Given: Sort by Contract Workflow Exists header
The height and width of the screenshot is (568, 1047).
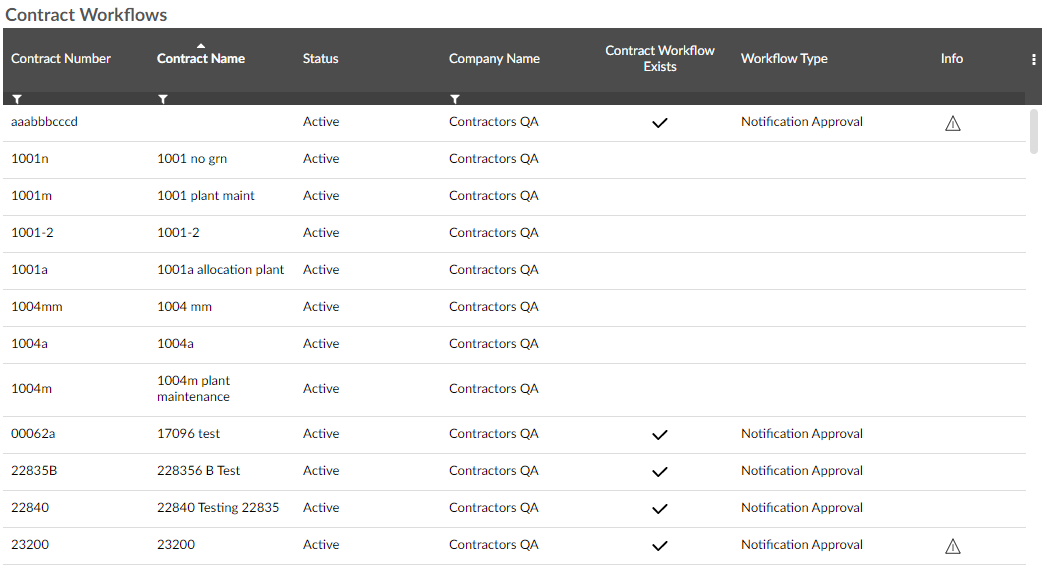Looking at the screenshot, I should [660, 59].
